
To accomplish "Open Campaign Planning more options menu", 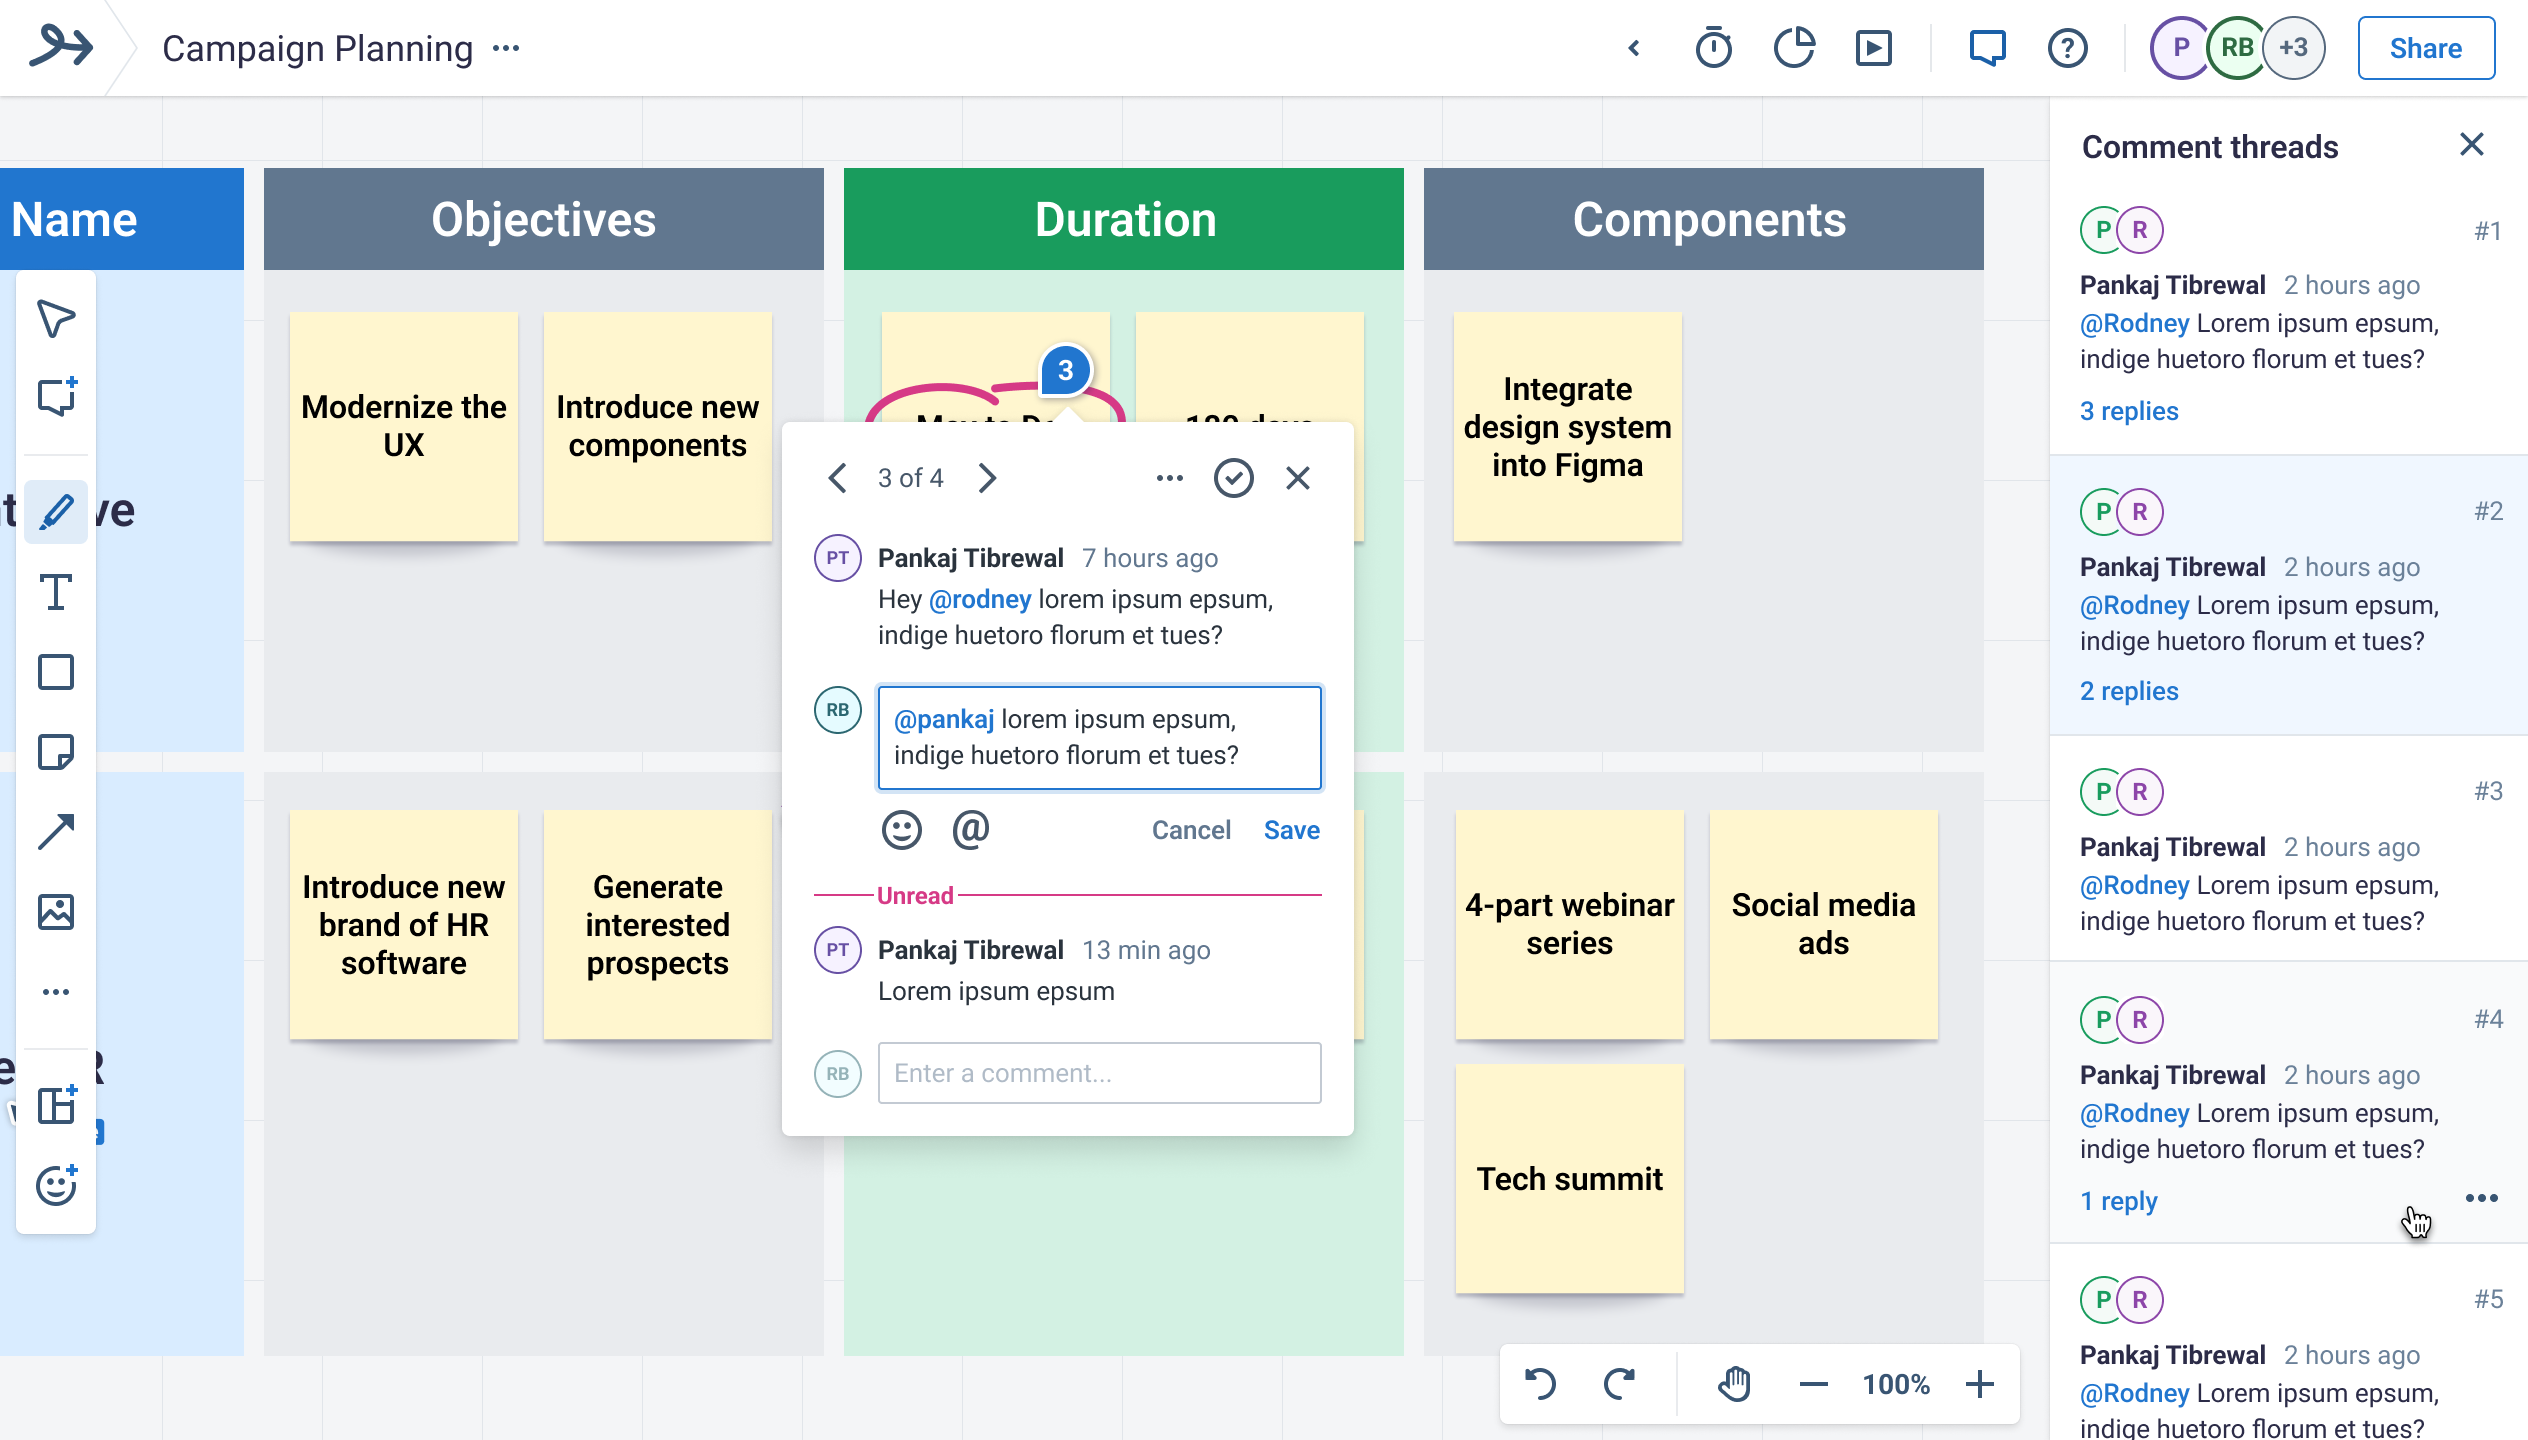I will 506,48.
